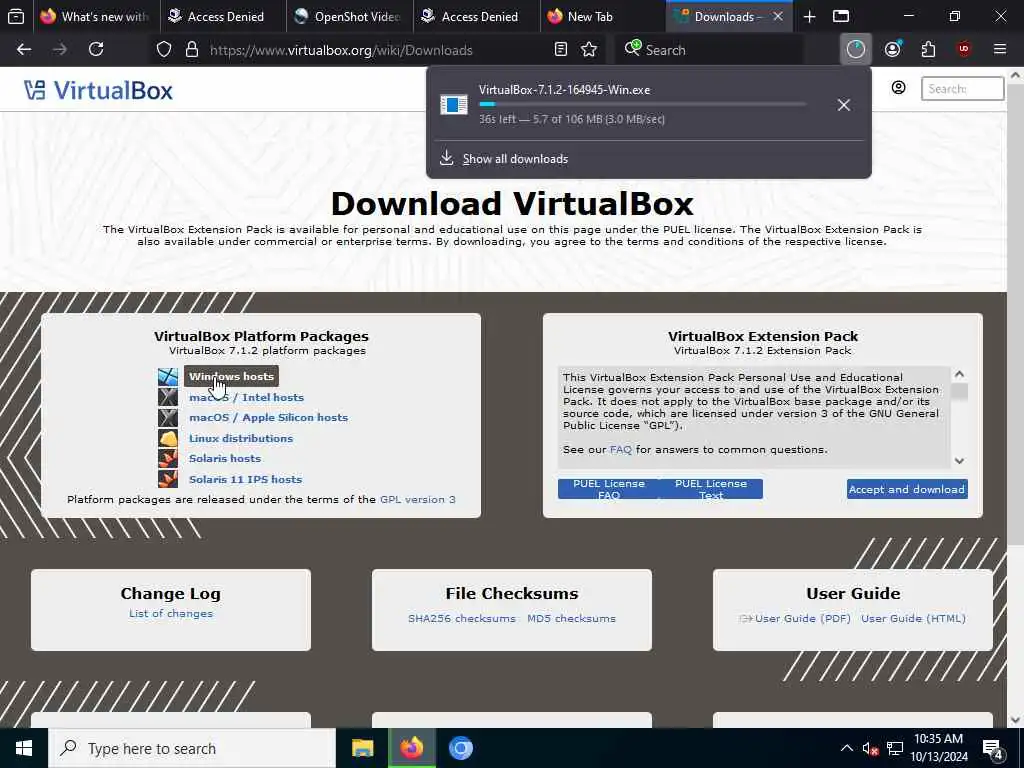Show hidden system tray icons
The width and height of the screenshot is (1024, 768).
click(x=846, y=748)
